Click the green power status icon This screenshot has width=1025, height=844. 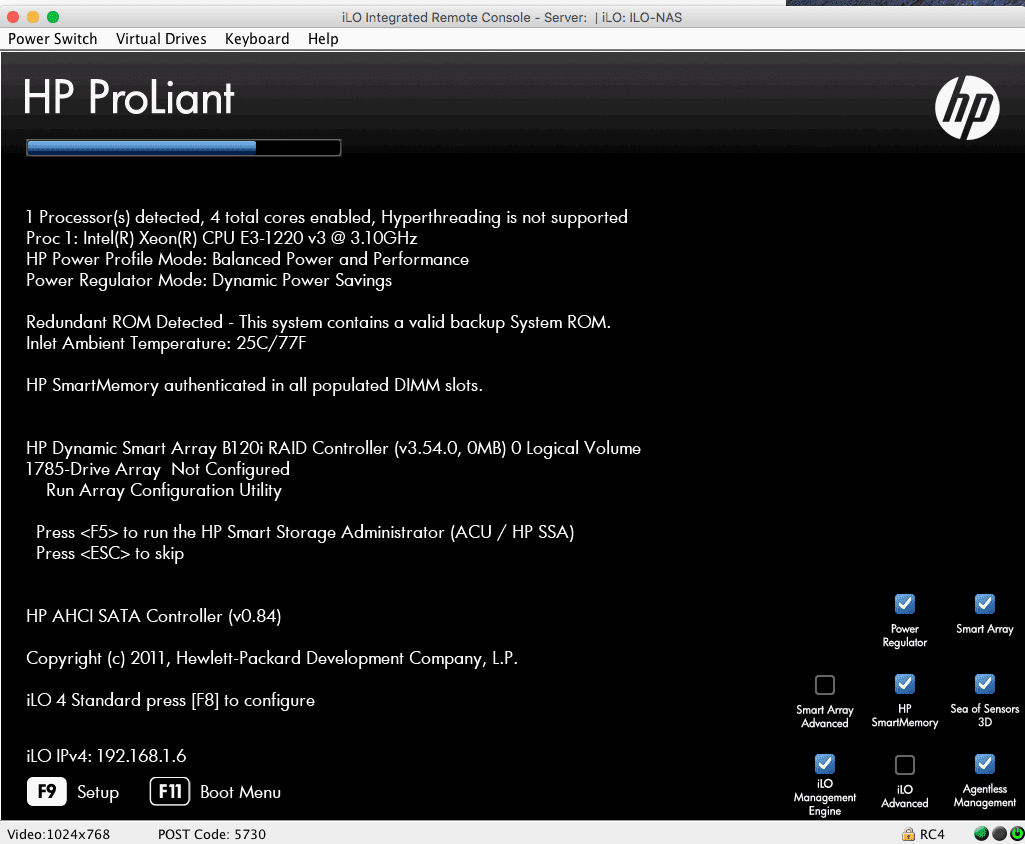click(x=1017, y=834)
